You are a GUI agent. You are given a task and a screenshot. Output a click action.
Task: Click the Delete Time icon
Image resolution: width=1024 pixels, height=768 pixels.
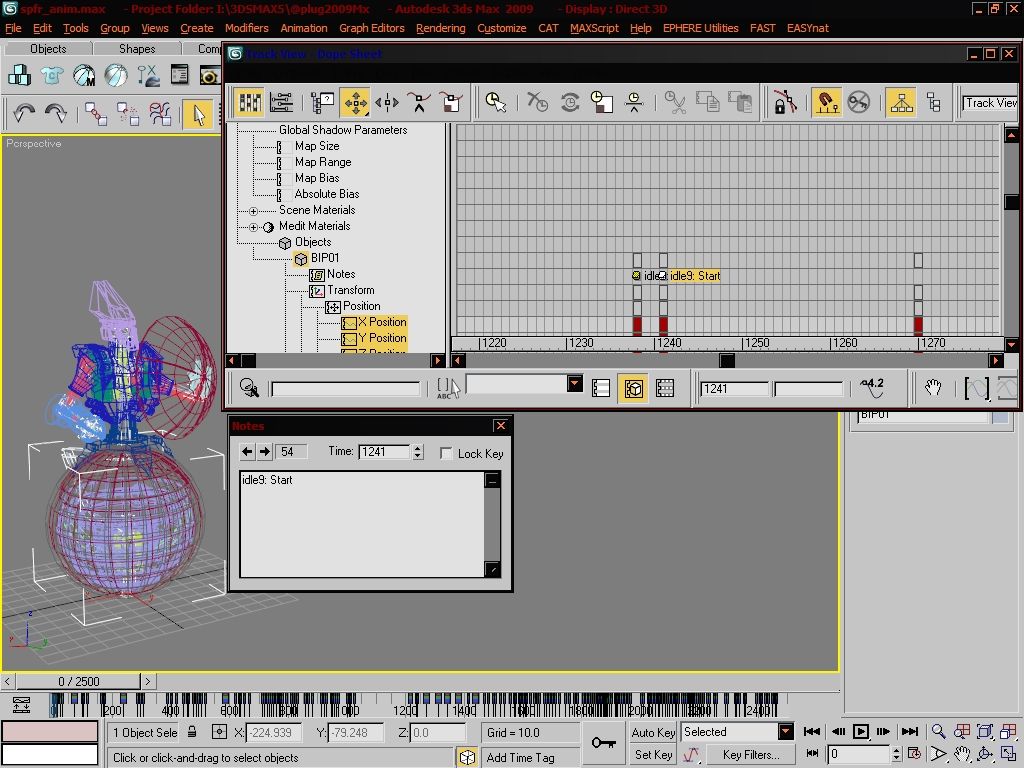pyautogui.click(x=537, y=103)
